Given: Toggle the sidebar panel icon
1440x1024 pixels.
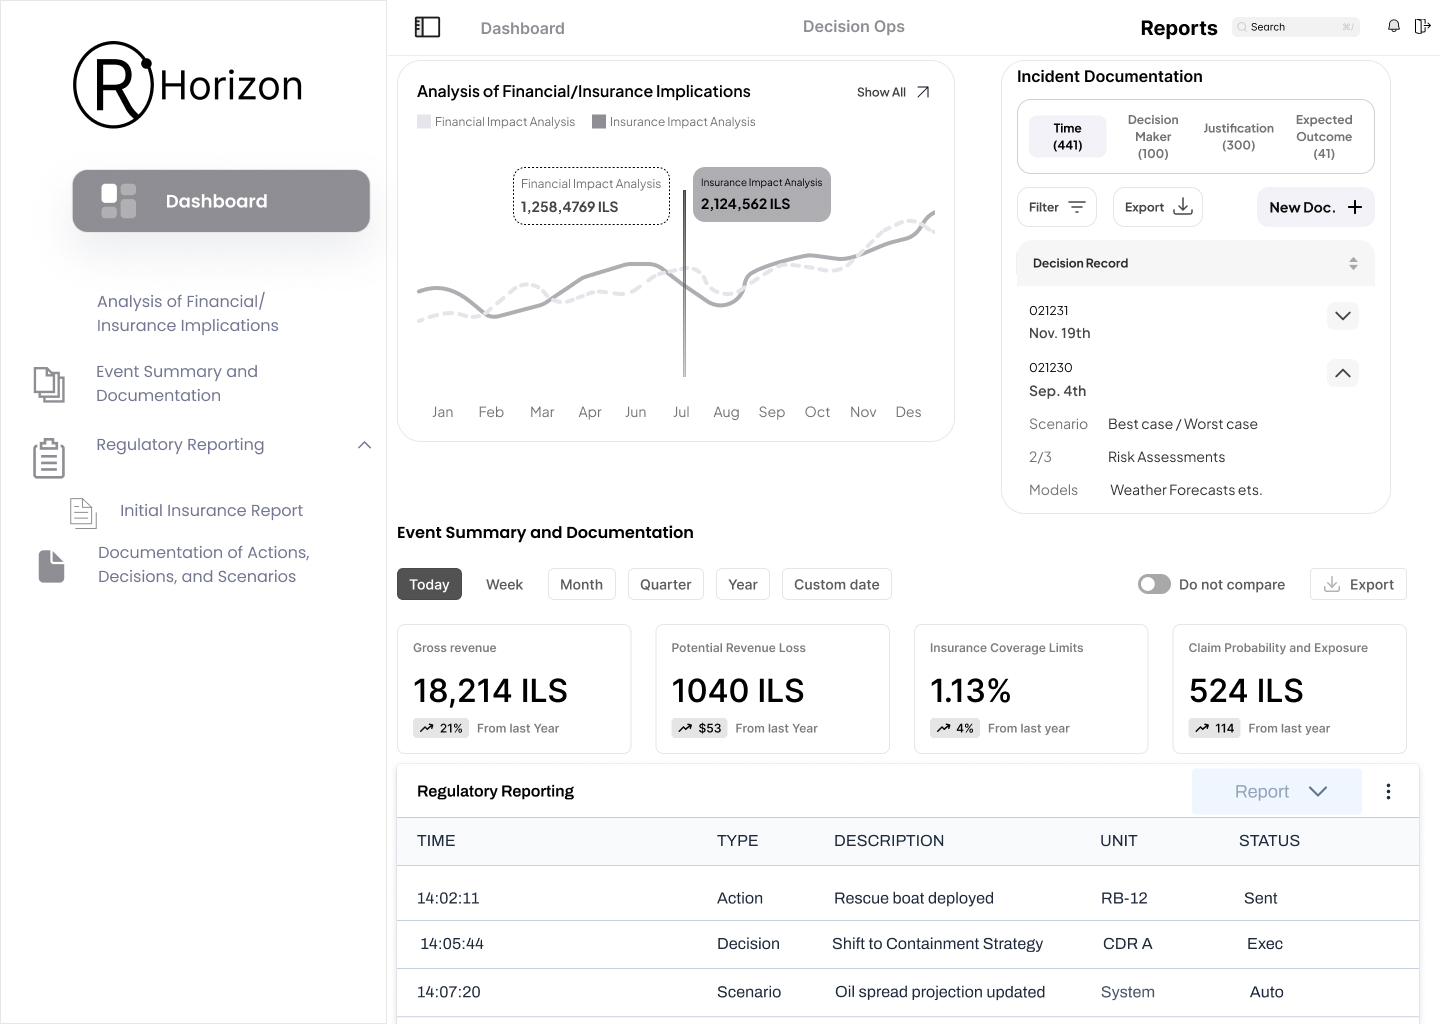Looking at the screenshot, I should [427, 27].
